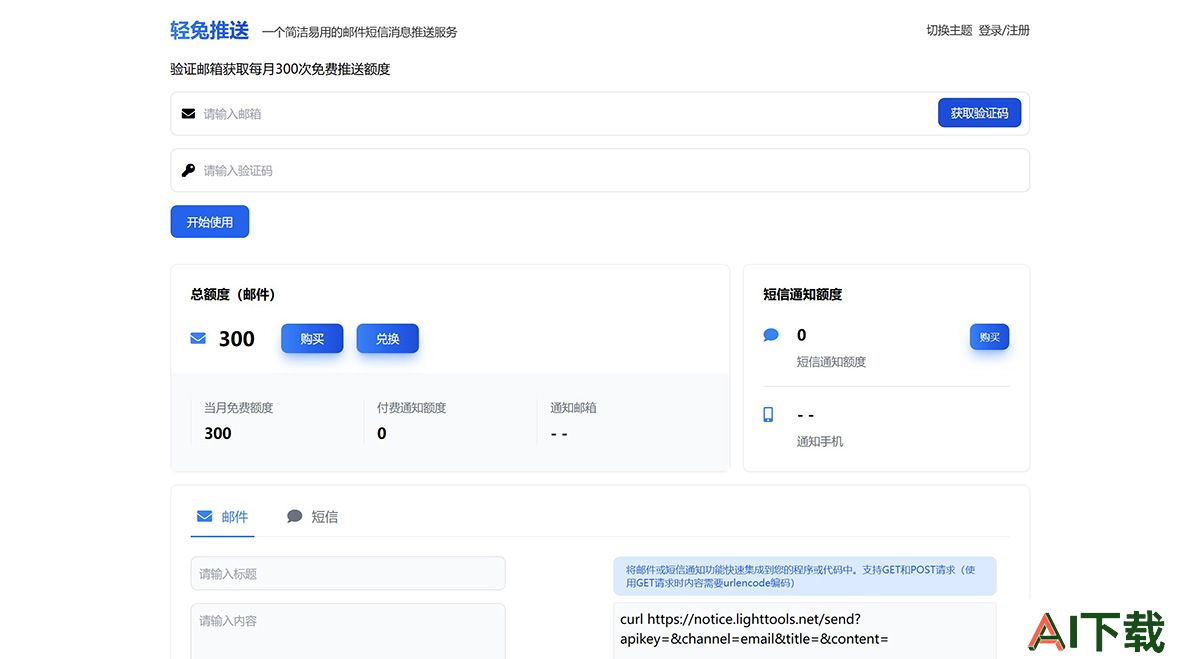Click the tagline 一个简洁易用的邮件短信消息推送服务

[x=360, y=32]
